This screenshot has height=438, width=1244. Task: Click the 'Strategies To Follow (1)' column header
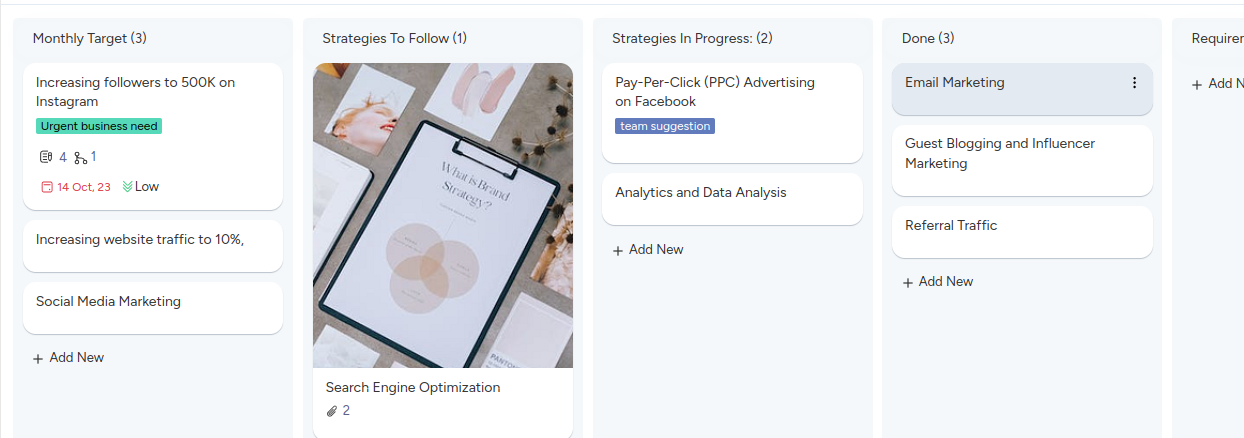394,38
